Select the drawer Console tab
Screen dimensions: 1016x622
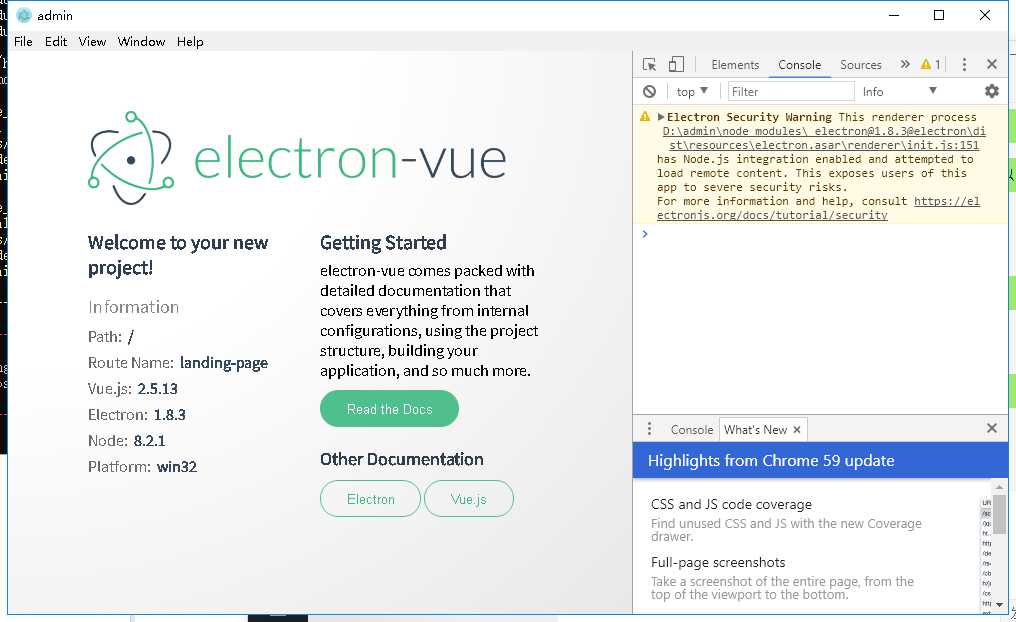(x=691, y=430)
